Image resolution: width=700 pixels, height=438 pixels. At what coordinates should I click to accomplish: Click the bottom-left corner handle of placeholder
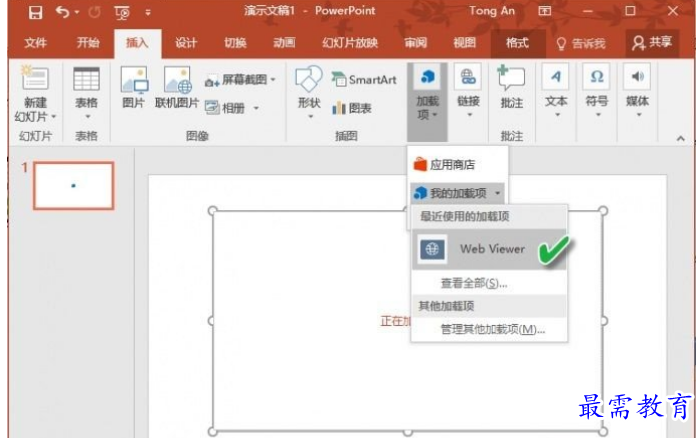click(x=213, y=432)
